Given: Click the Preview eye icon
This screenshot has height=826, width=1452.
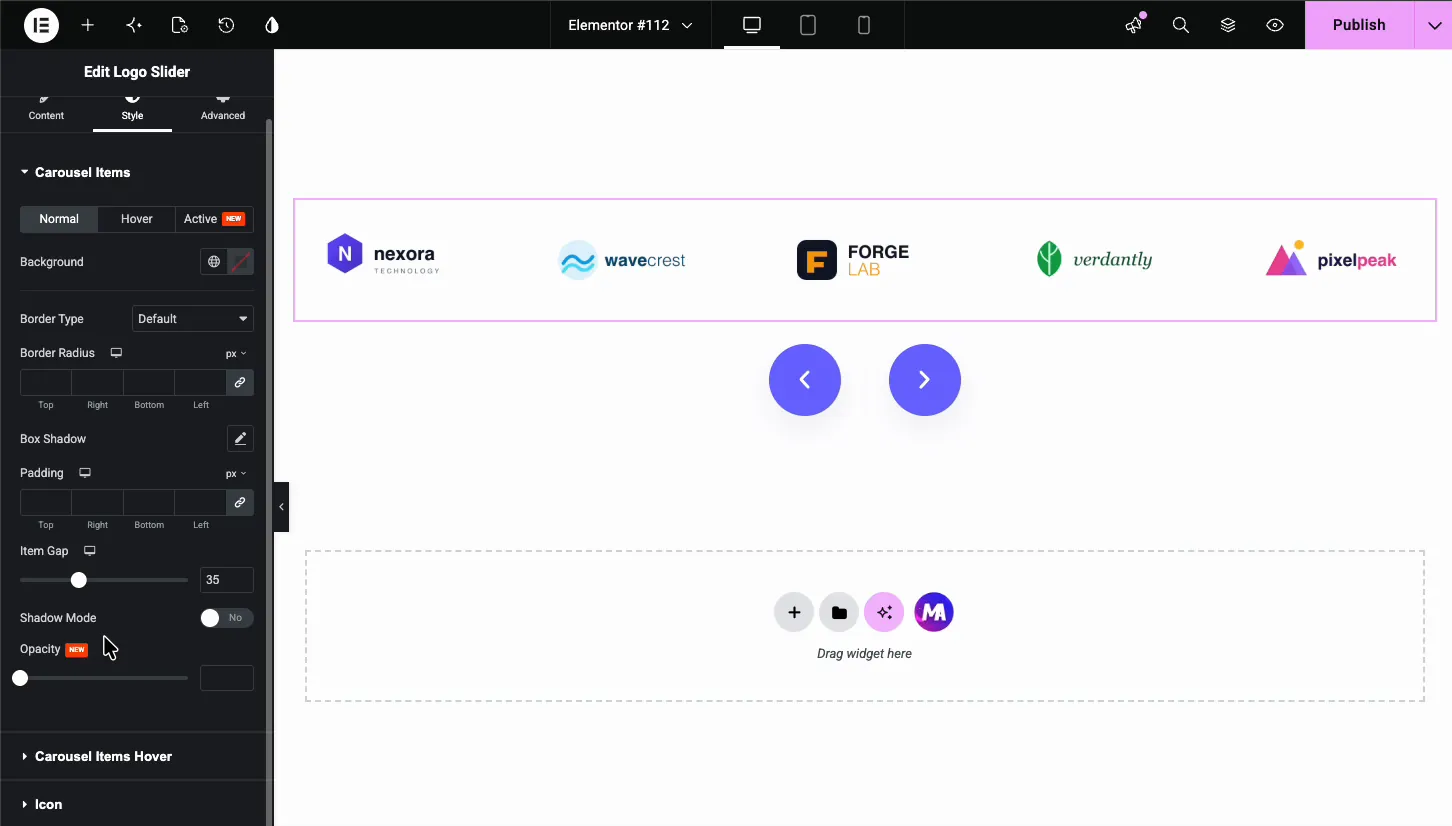Looking at the screenshot, I should [x=1275, y=25].
